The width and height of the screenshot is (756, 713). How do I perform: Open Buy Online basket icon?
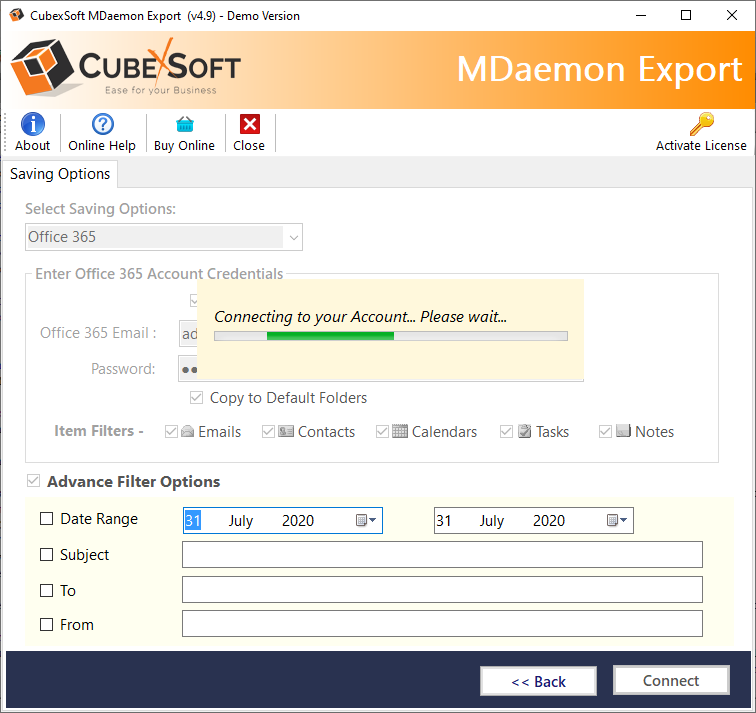[x=184, y=124]
